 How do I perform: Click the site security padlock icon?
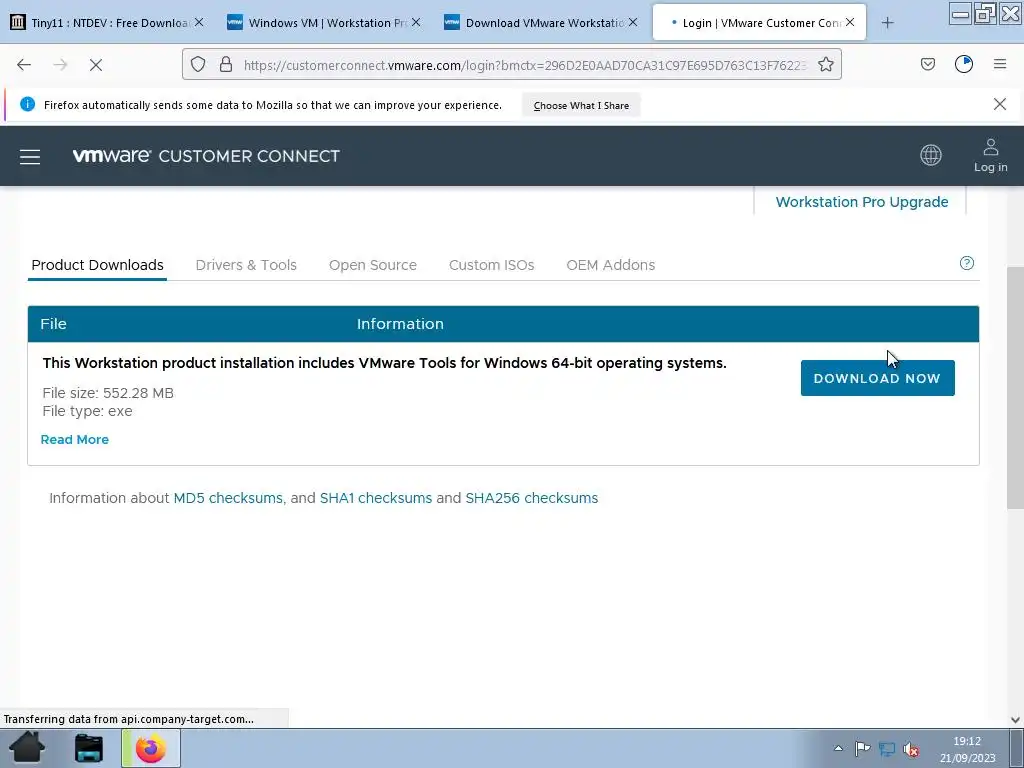(x=226, y=65)
